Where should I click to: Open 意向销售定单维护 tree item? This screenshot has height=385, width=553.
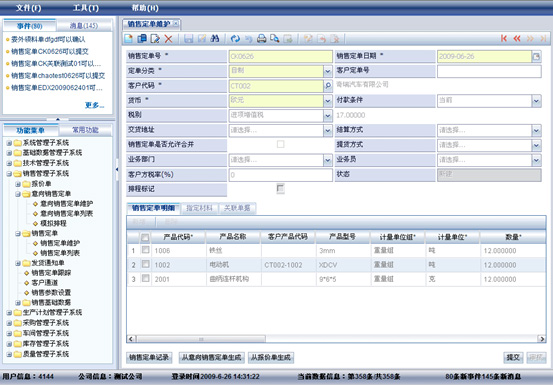click(67, 203)
